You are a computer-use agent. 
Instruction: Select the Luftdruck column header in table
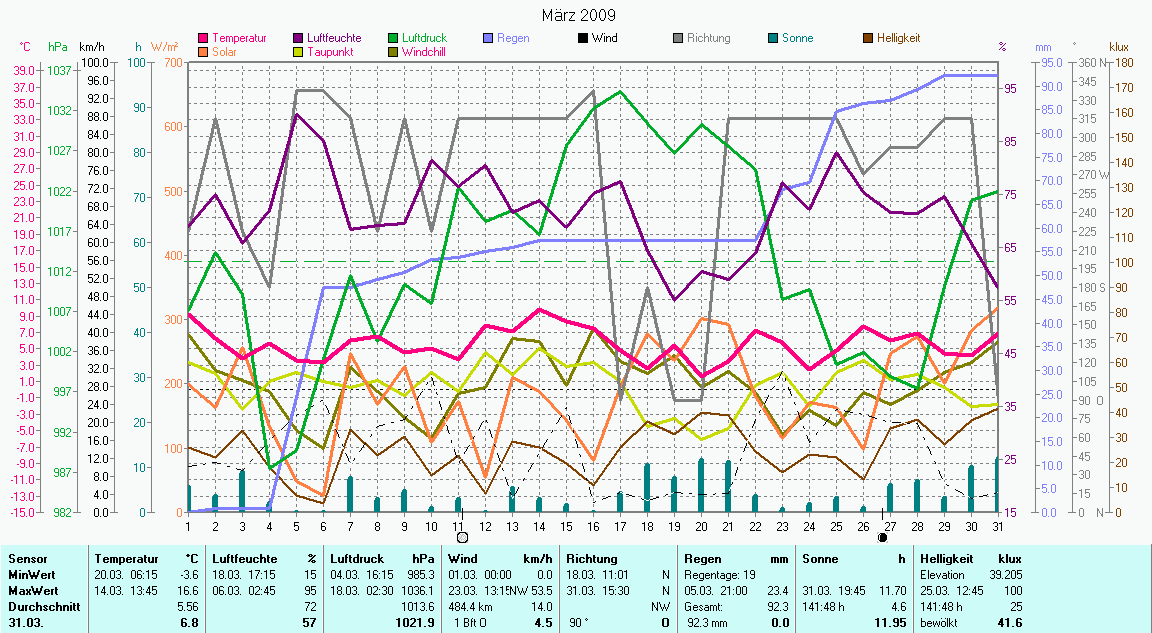(x=358, y=560)
